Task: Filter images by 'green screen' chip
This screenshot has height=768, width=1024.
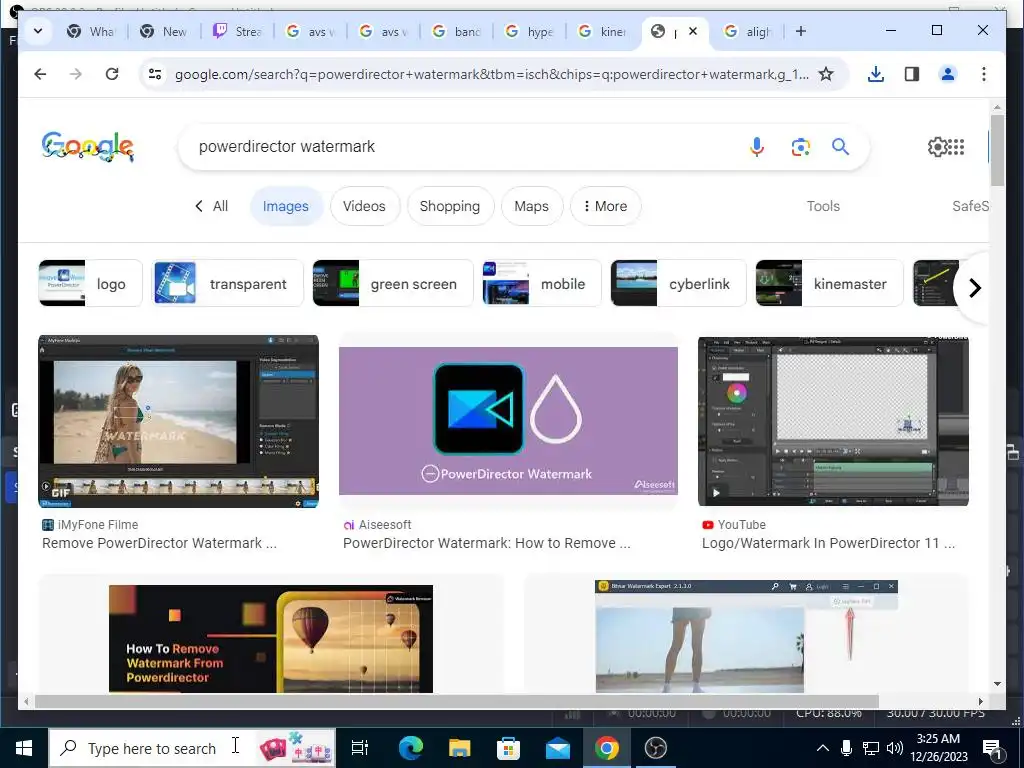Action: coord(392,283)
